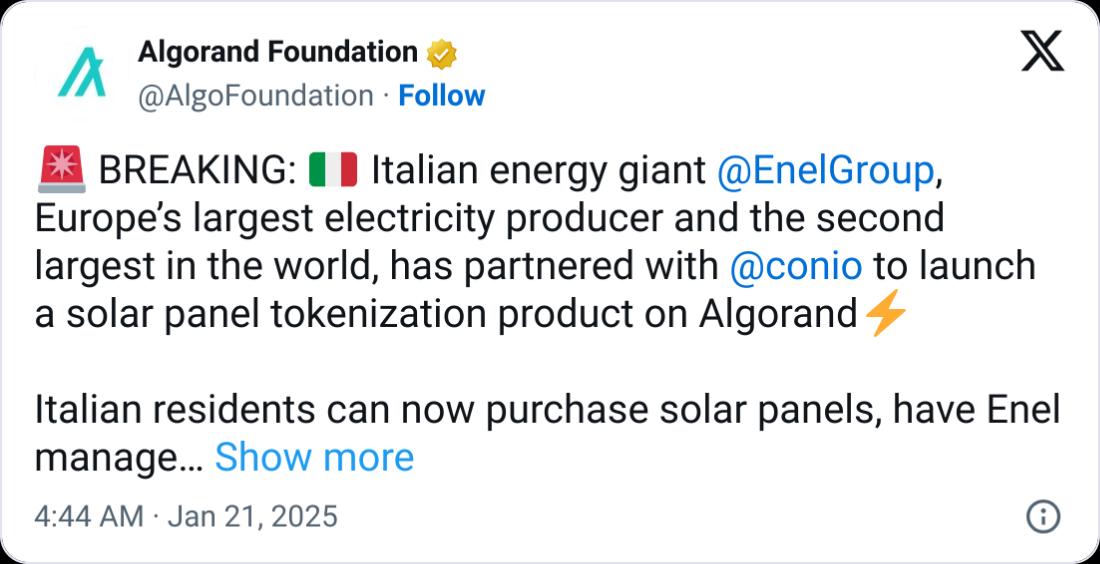
Task: Follow the AlgoFoundation account
Action: point(441,96)
